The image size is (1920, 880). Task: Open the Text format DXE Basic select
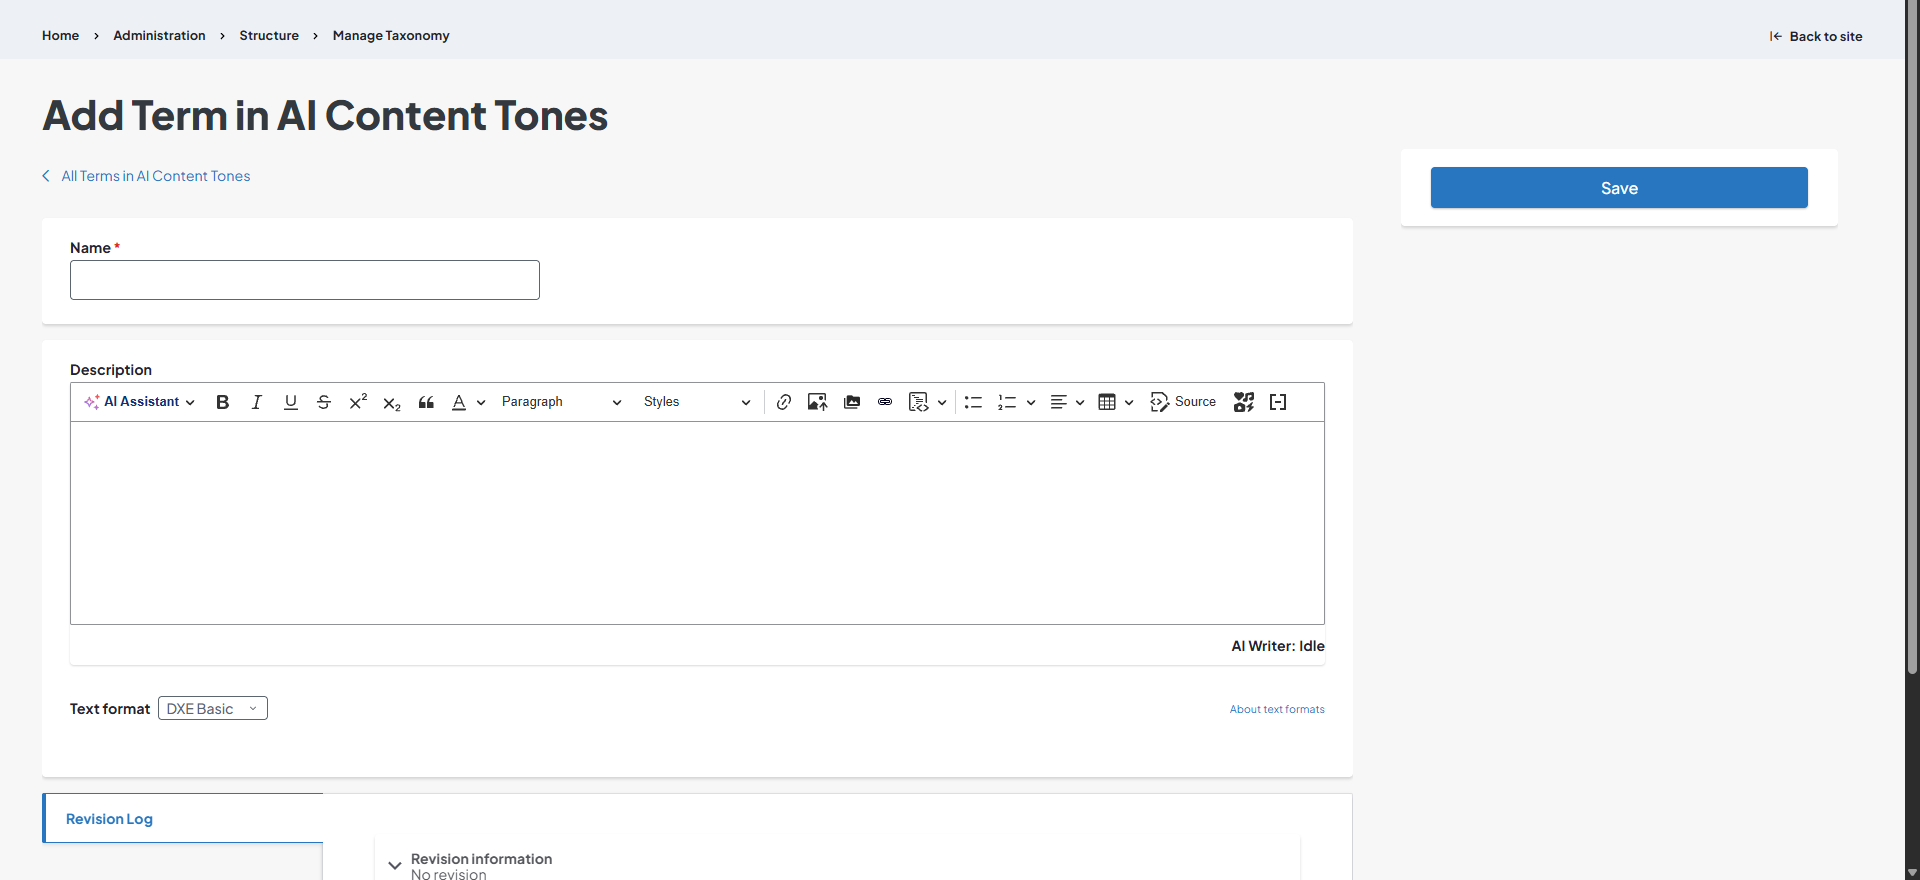[213, 708]
